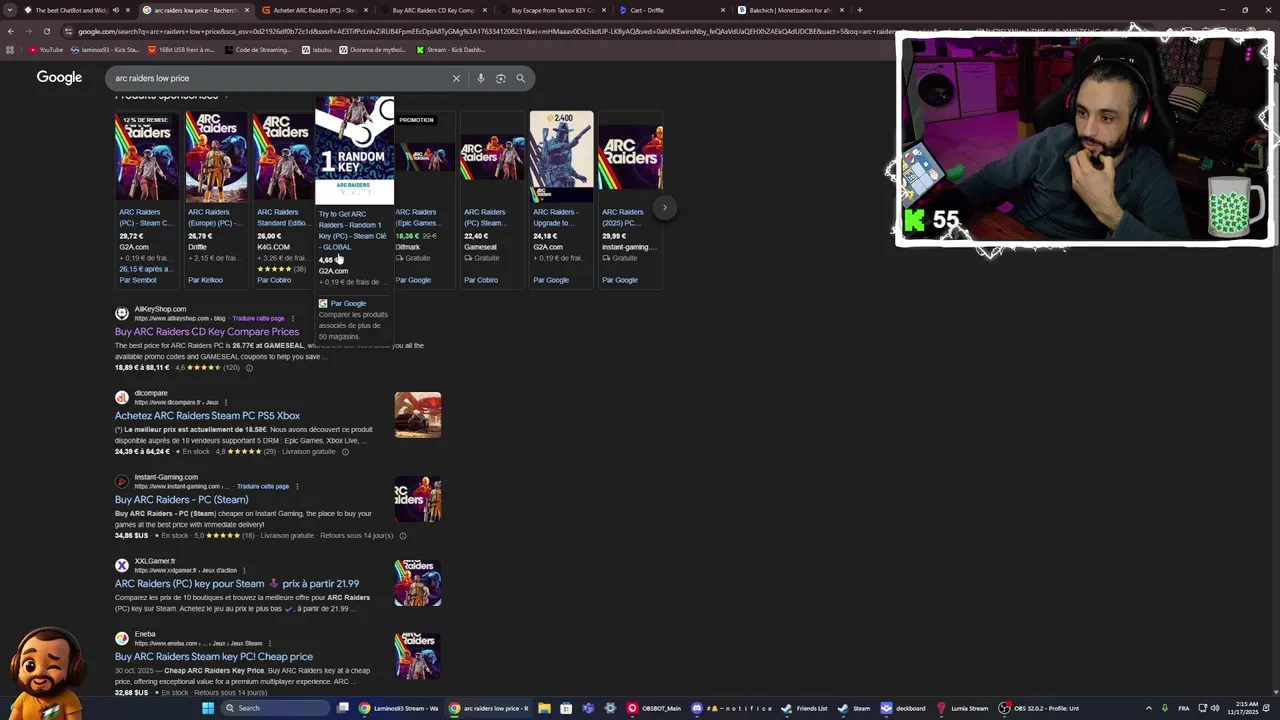Open Buy ARC Raiders Steam key PC! link
1280x720 pixels.
pyautogui.click(x=214, y=657)
